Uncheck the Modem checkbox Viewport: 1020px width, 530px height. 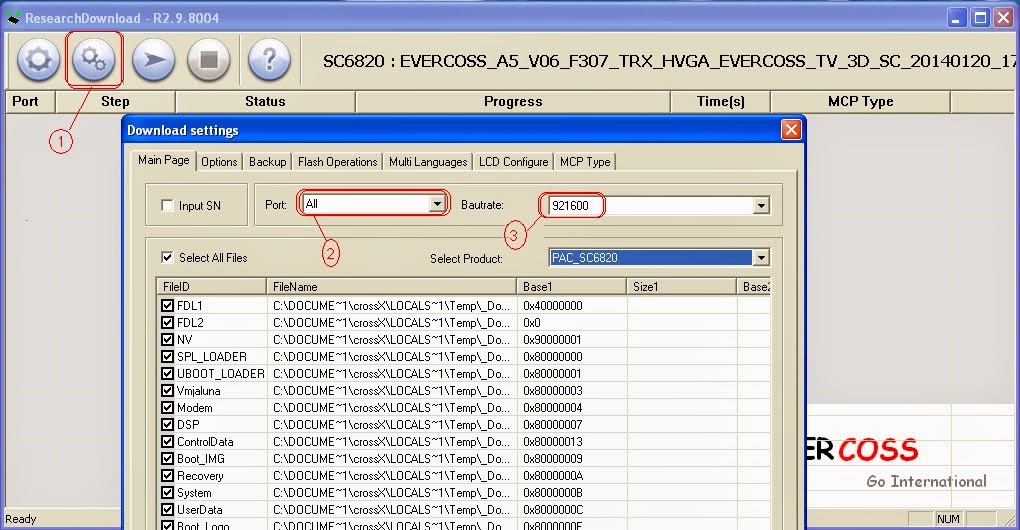[x=167, y=408]
